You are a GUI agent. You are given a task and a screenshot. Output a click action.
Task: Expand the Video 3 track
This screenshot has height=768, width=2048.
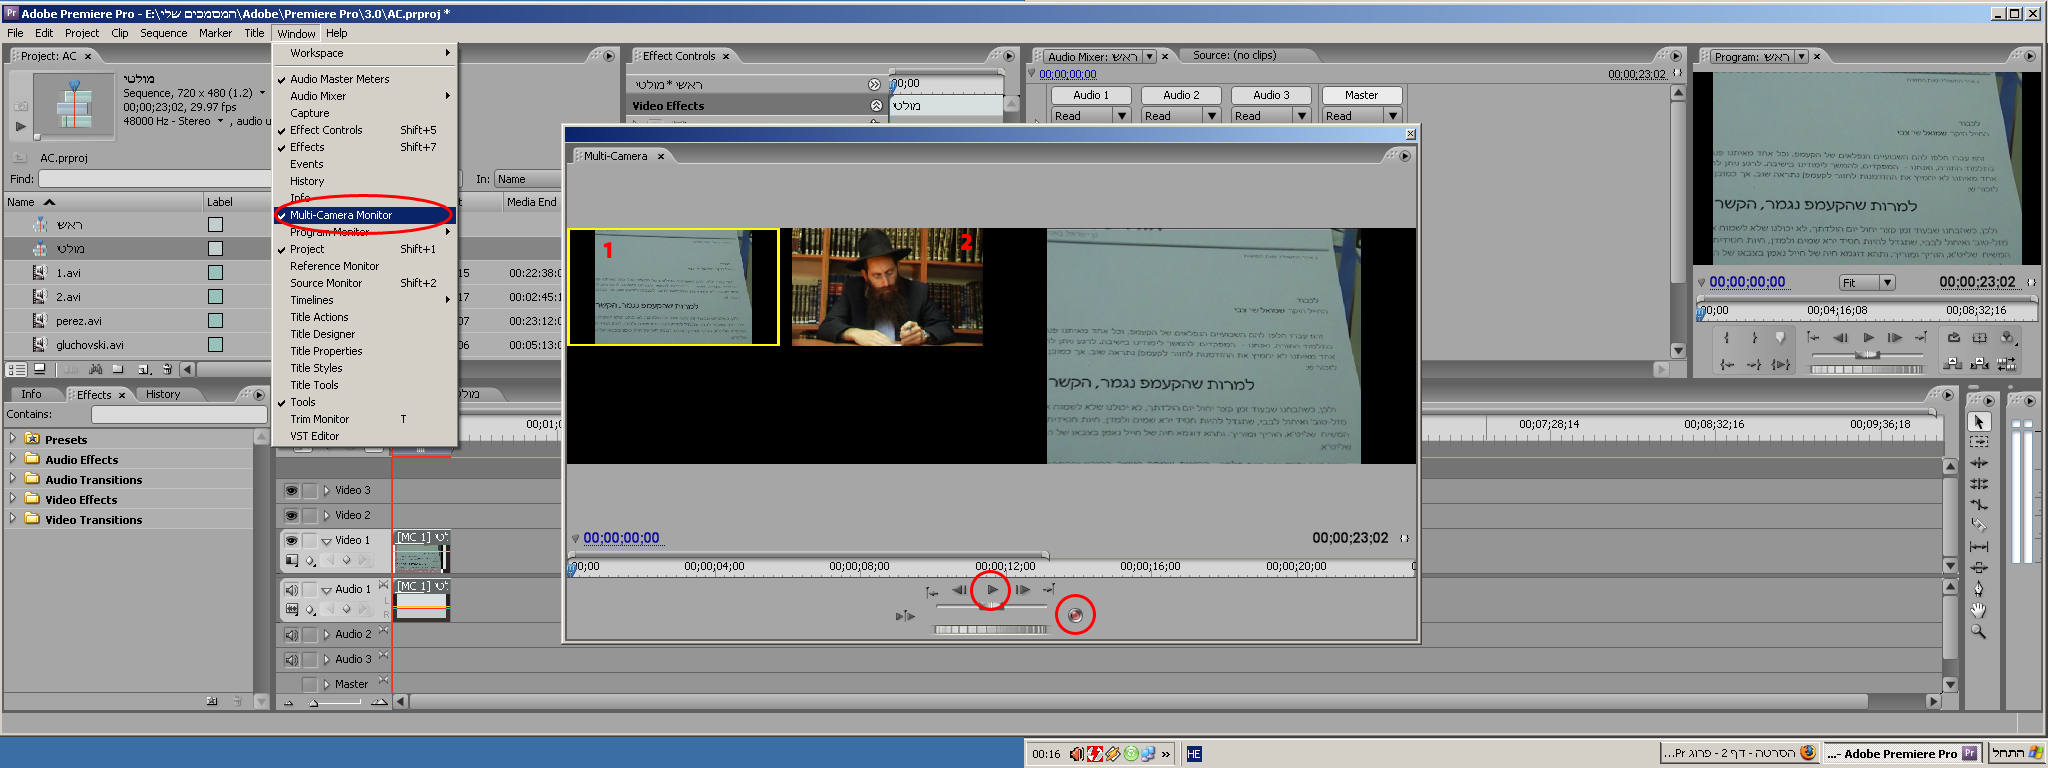(x=326, y=490)
